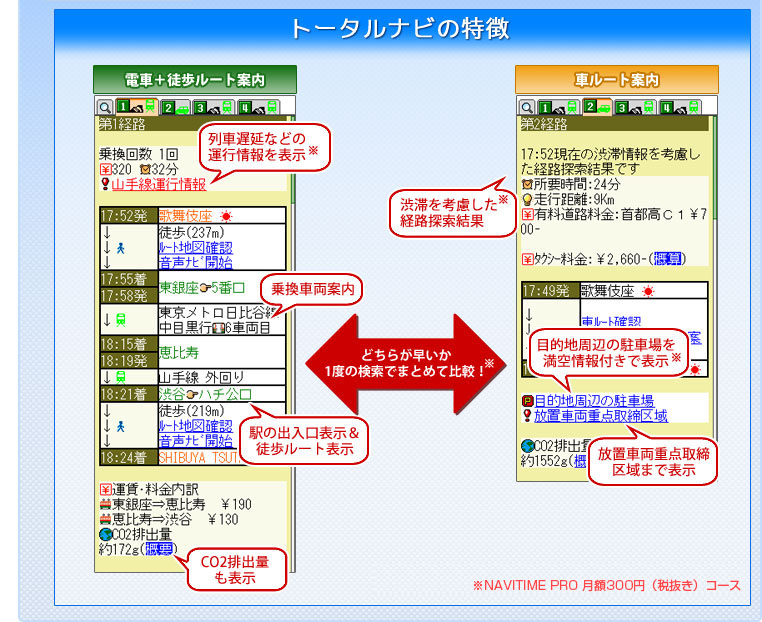Click clock icon beside 所要時間:24分
The width and height of the screenshot is (762, 622).
coord(527,184)
